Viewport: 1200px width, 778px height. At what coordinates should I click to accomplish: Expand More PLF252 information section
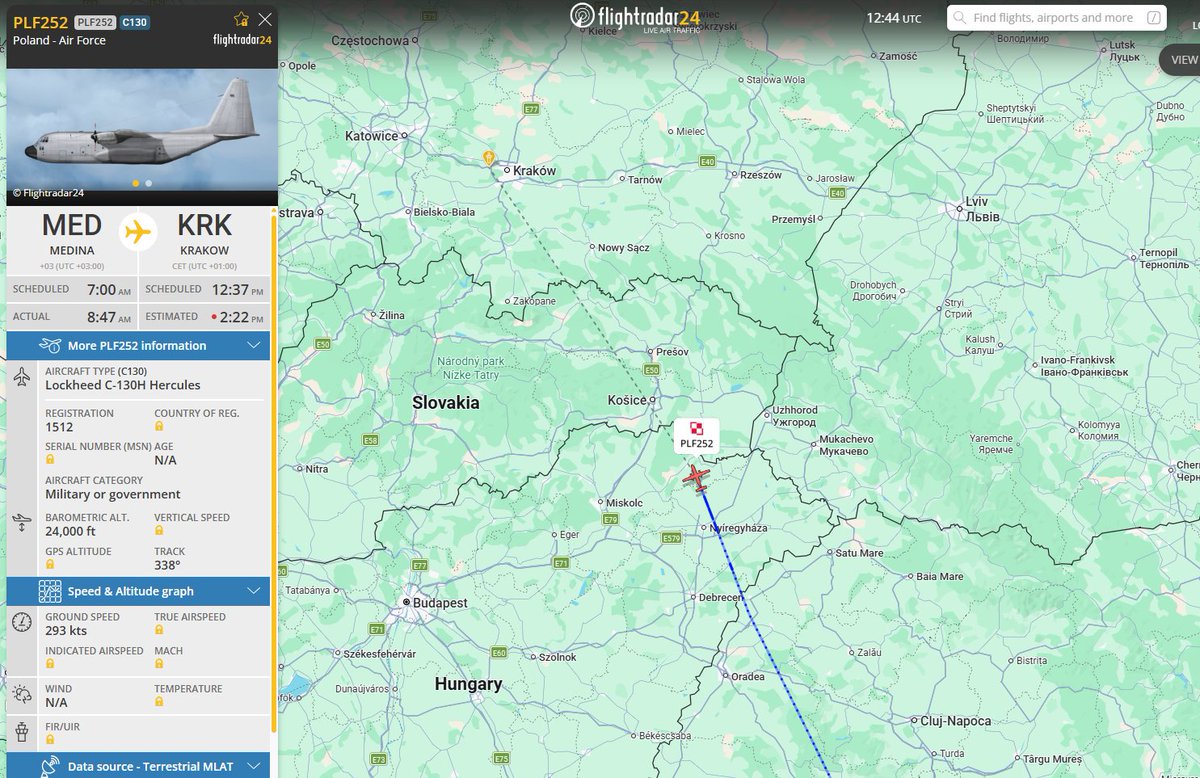(138, 346)
